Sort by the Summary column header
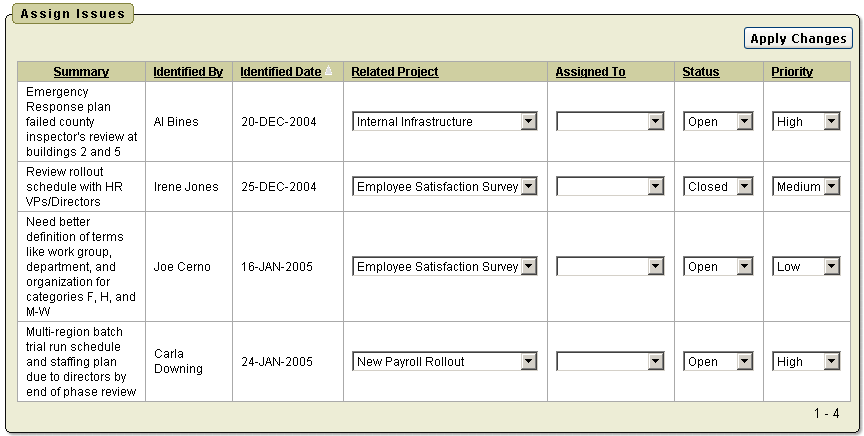The width and height of the screenshot is (864, 436). (x=81, y=72)
